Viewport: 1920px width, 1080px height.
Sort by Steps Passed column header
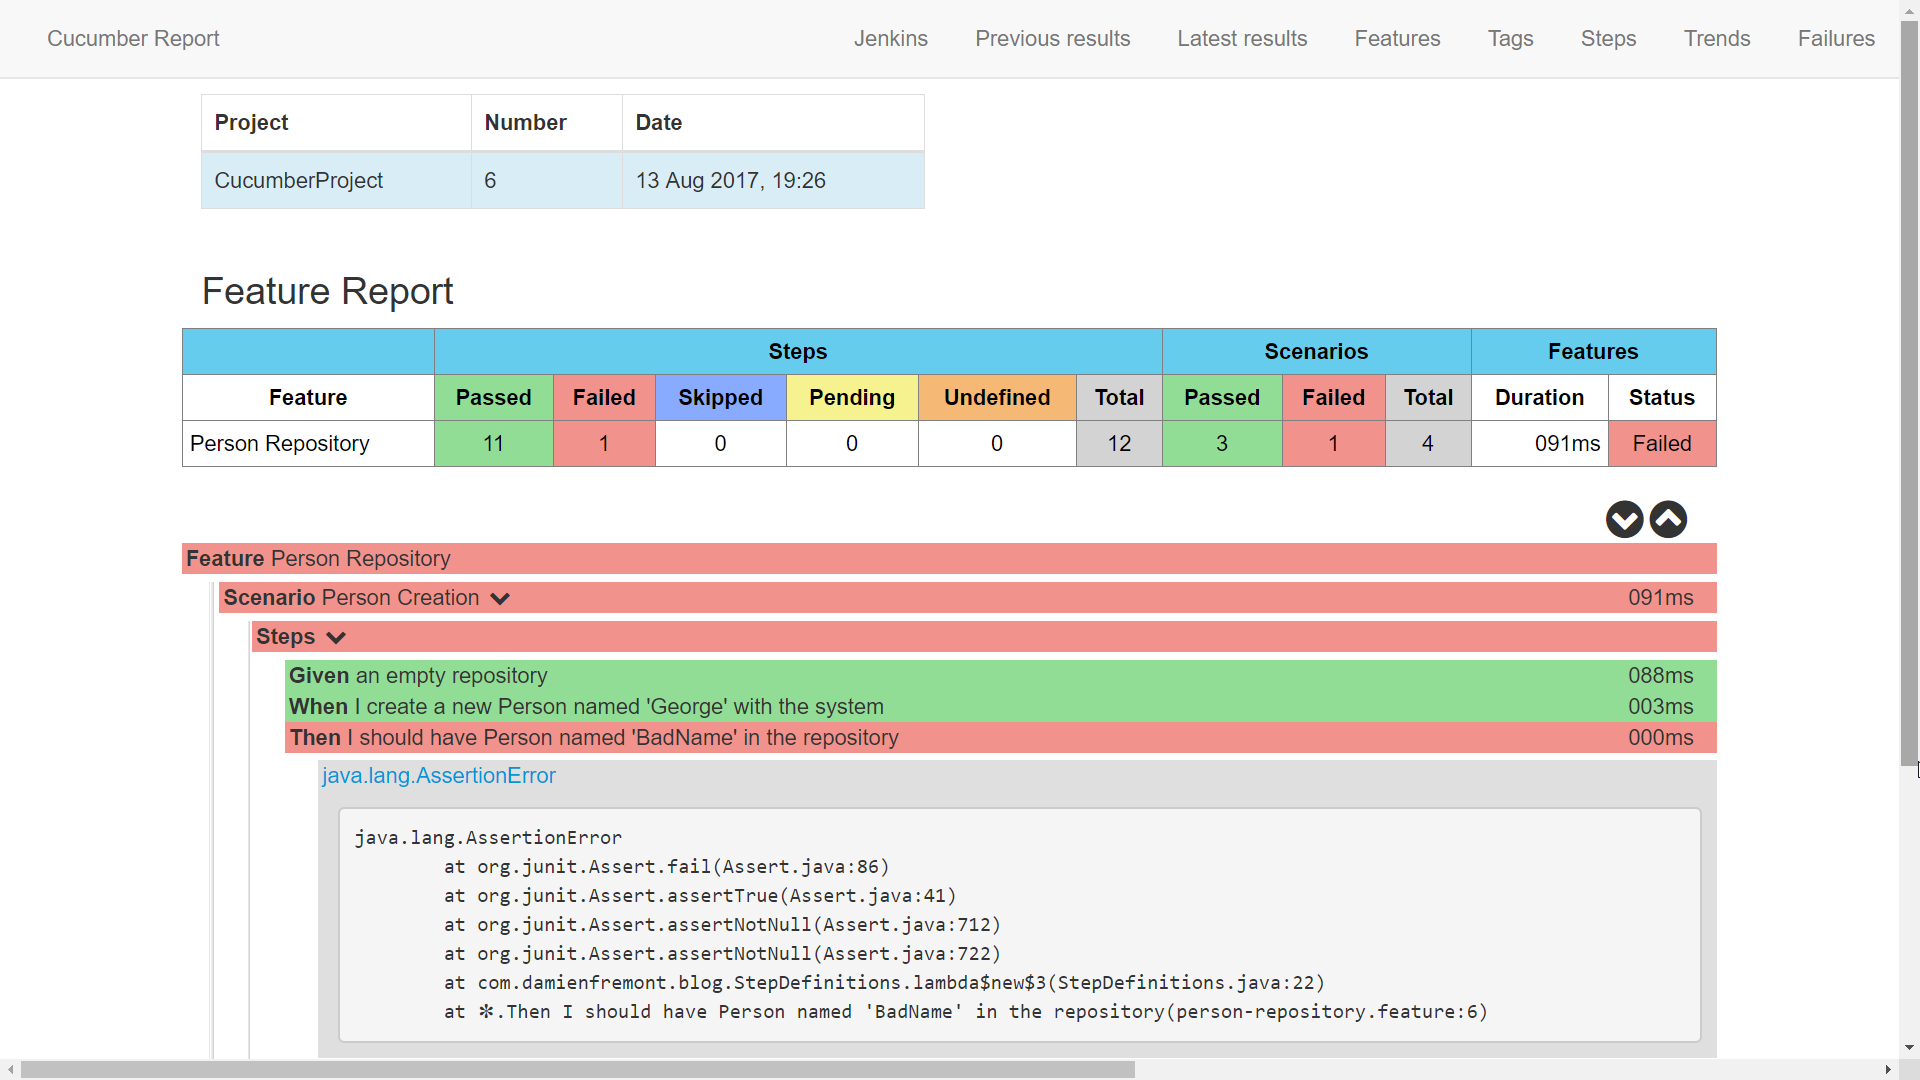(x=493, y=398)
